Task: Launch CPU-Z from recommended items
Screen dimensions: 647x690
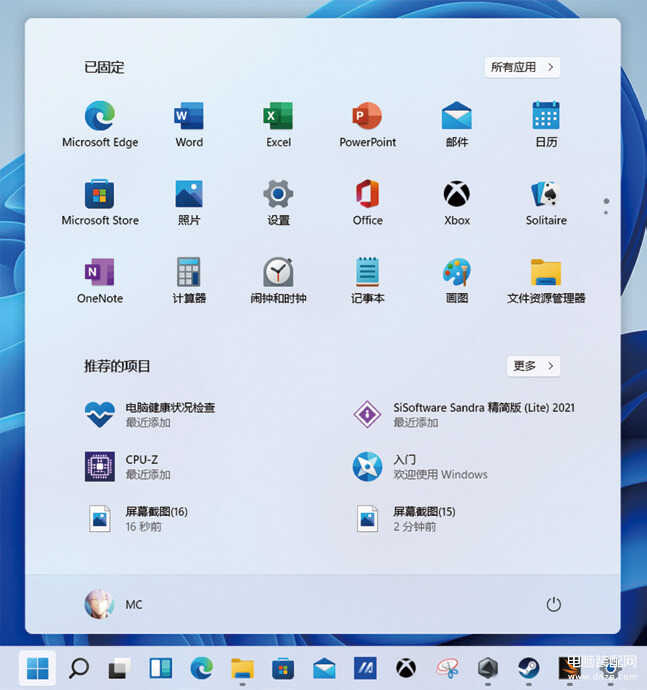Action: tap(128, 466)
